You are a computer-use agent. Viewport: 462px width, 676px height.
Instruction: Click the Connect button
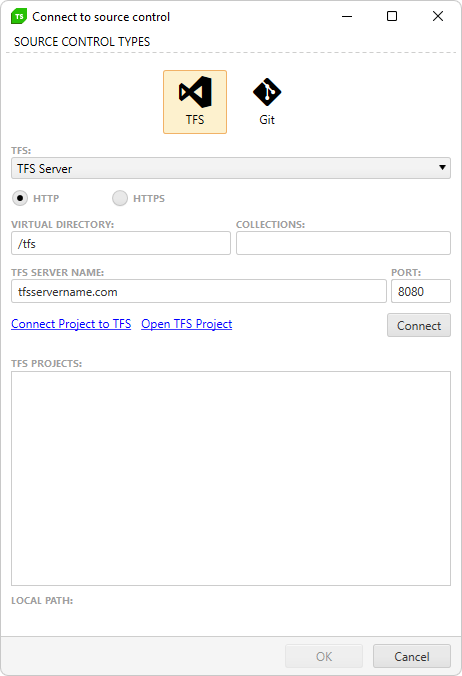click(418, 325)
